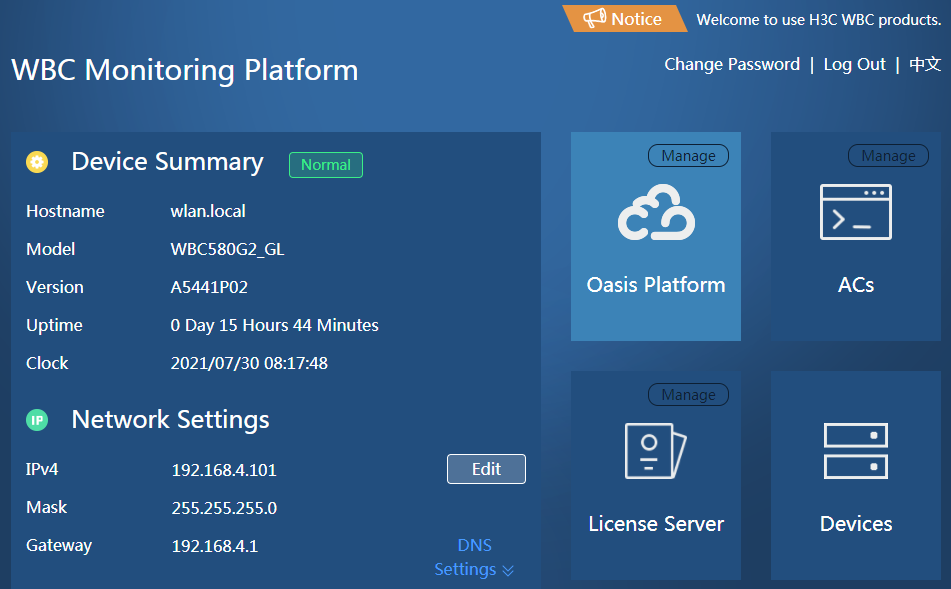
Task: Click the Hostname field label
Action: [66, 211]
